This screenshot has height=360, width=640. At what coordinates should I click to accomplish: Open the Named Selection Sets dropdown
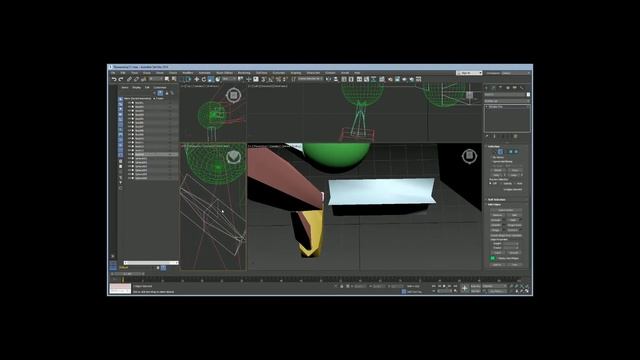(310, 79)
